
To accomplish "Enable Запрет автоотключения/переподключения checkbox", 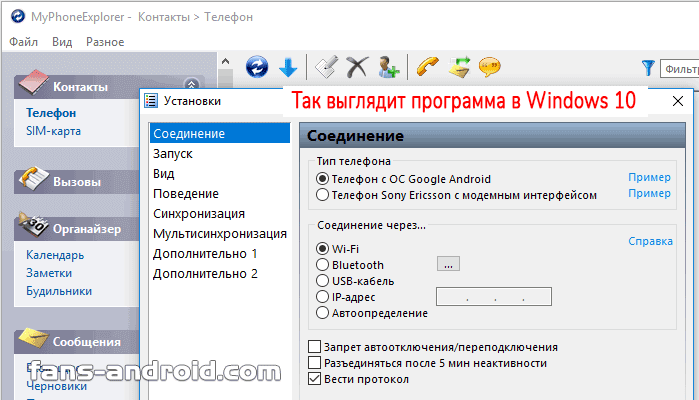I will tap(314, 346).
